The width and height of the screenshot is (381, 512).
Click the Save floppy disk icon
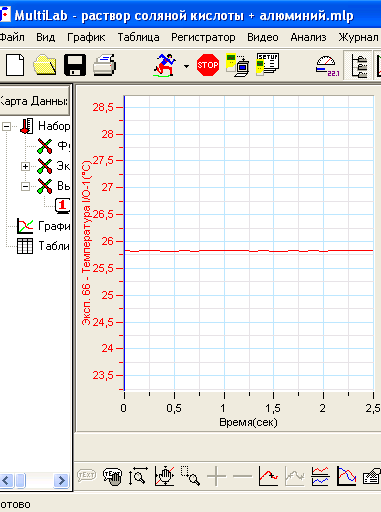point(75,65)
